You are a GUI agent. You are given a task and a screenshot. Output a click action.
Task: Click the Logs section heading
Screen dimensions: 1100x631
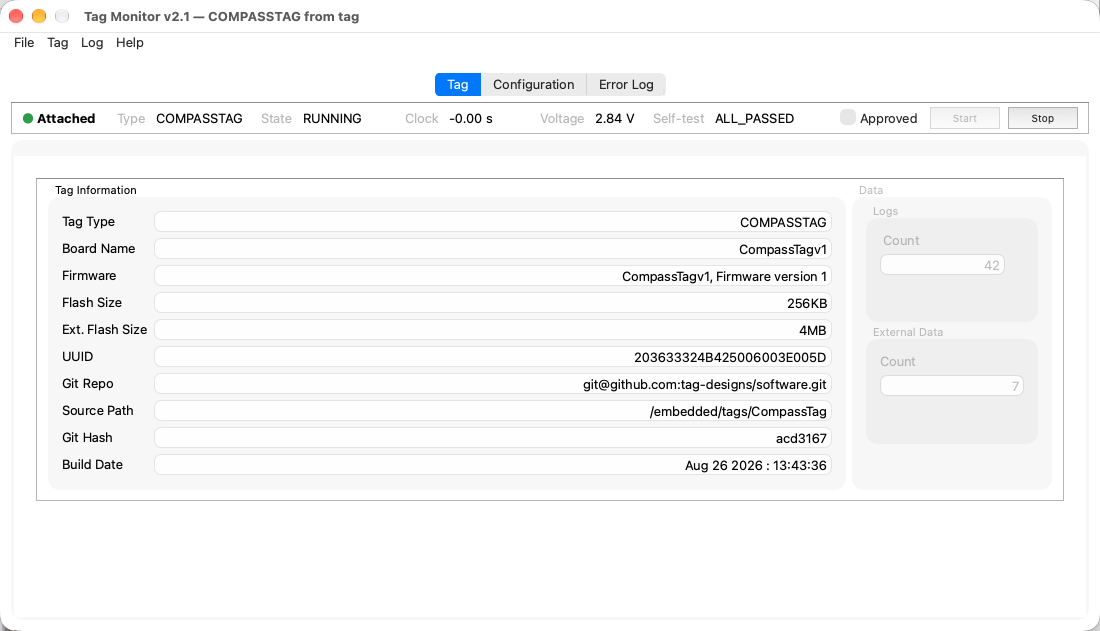coord(885,211)
